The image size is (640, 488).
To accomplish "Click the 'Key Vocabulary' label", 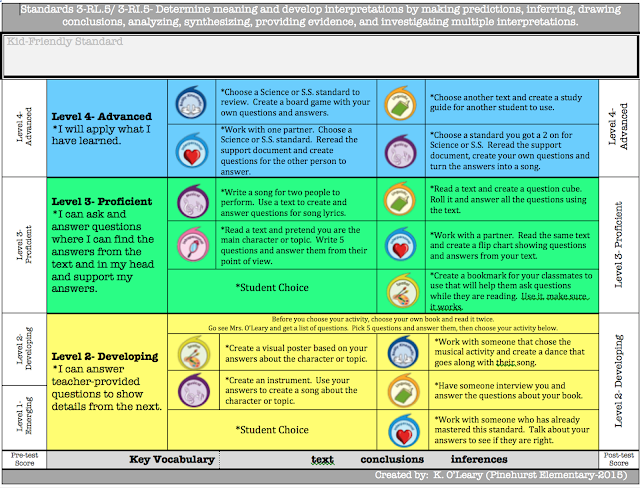I will [x=172, y=459].
